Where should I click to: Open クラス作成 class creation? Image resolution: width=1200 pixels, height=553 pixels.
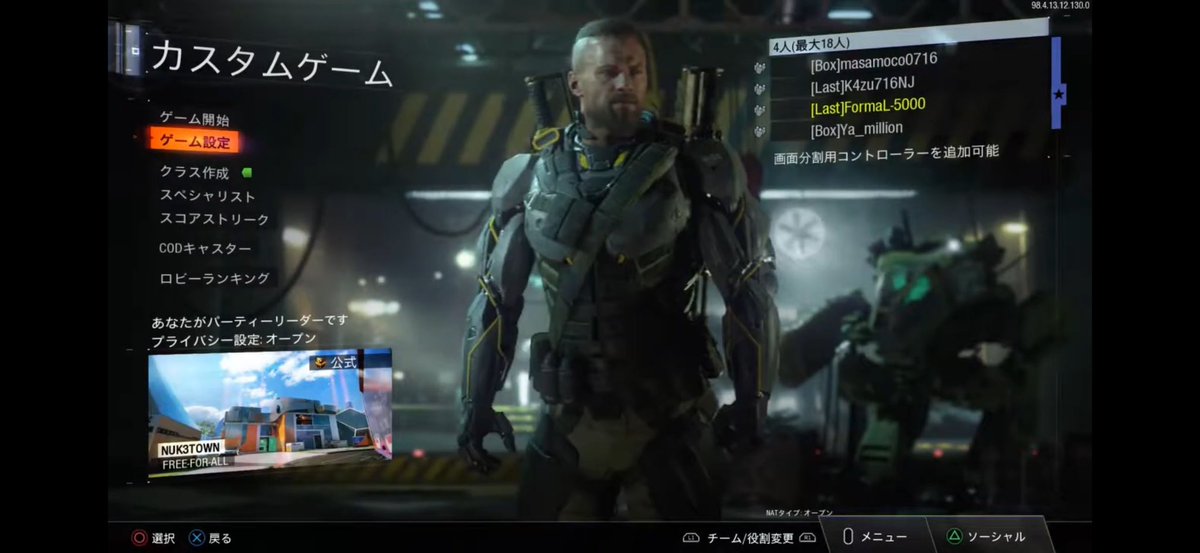[194, 173]
